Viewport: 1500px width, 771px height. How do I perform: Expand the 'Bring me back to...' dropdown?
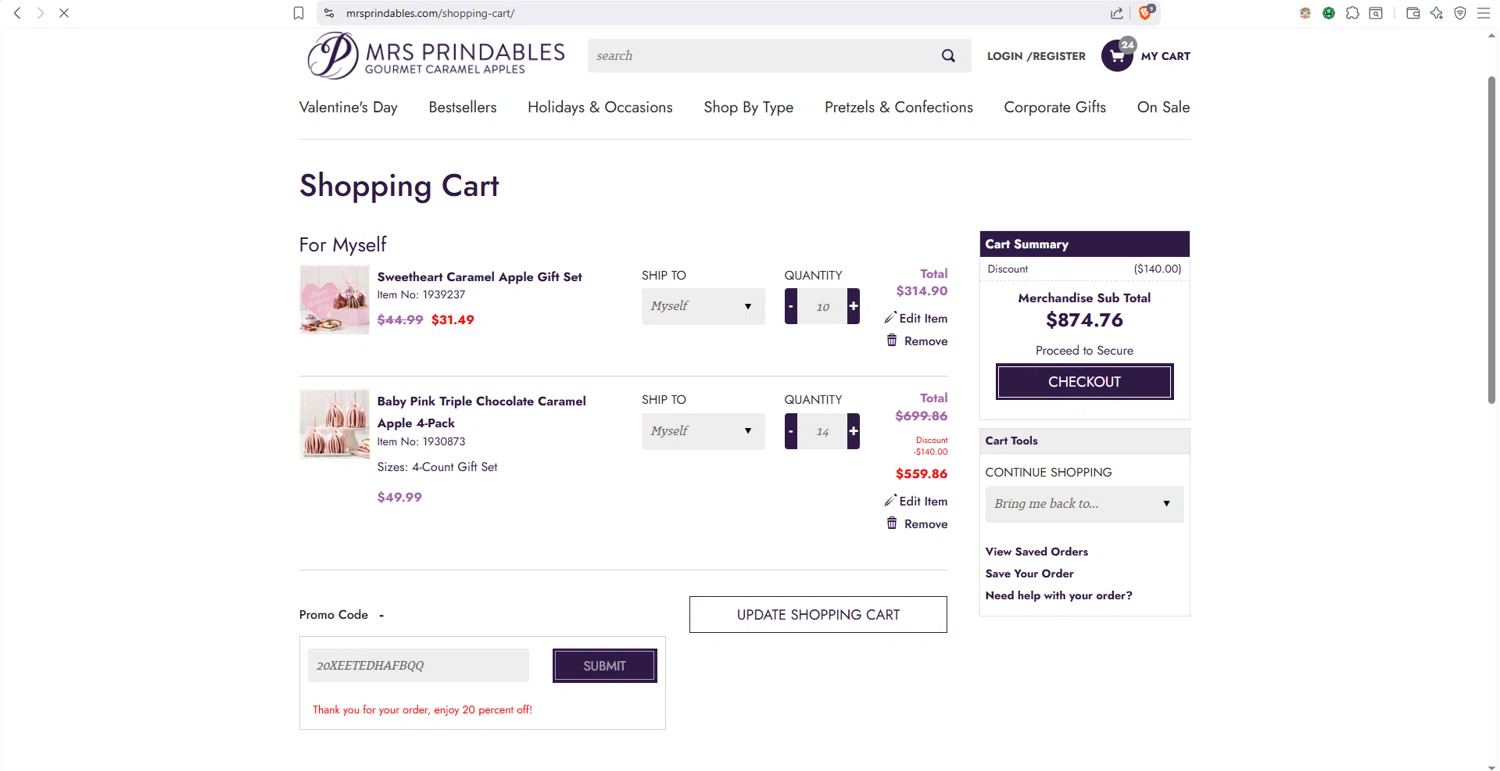coord(1084,504)
